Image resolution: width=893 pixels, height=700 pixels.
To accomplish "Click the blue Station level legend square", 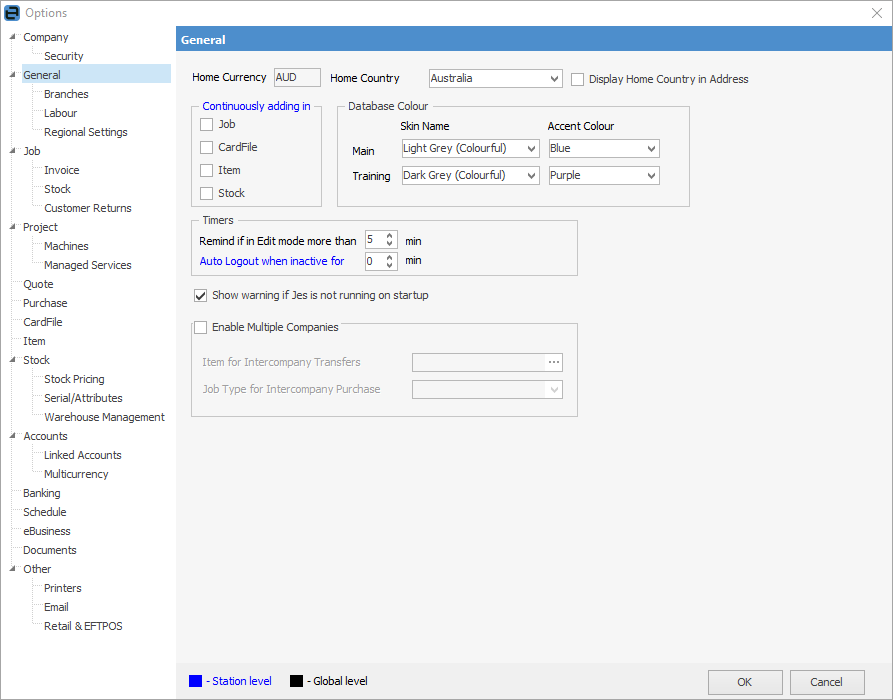I will (x=195, y=681).
